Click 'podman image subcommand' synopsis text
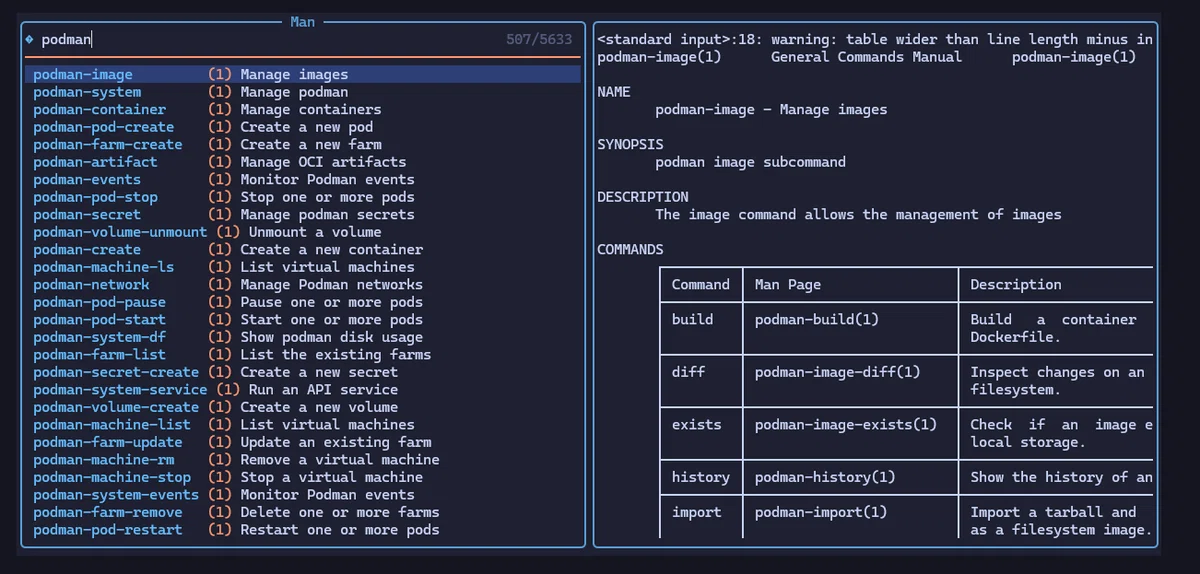 [750, 162]
